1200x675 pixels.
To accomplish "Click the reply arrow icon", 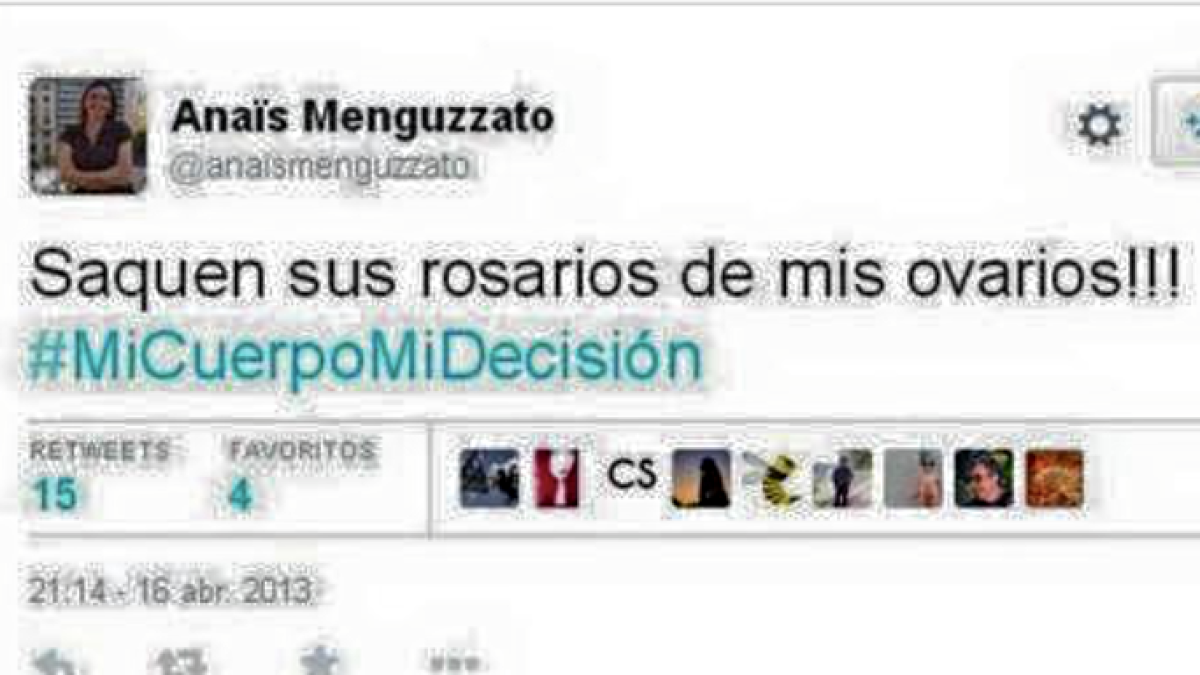I will 58,663.
